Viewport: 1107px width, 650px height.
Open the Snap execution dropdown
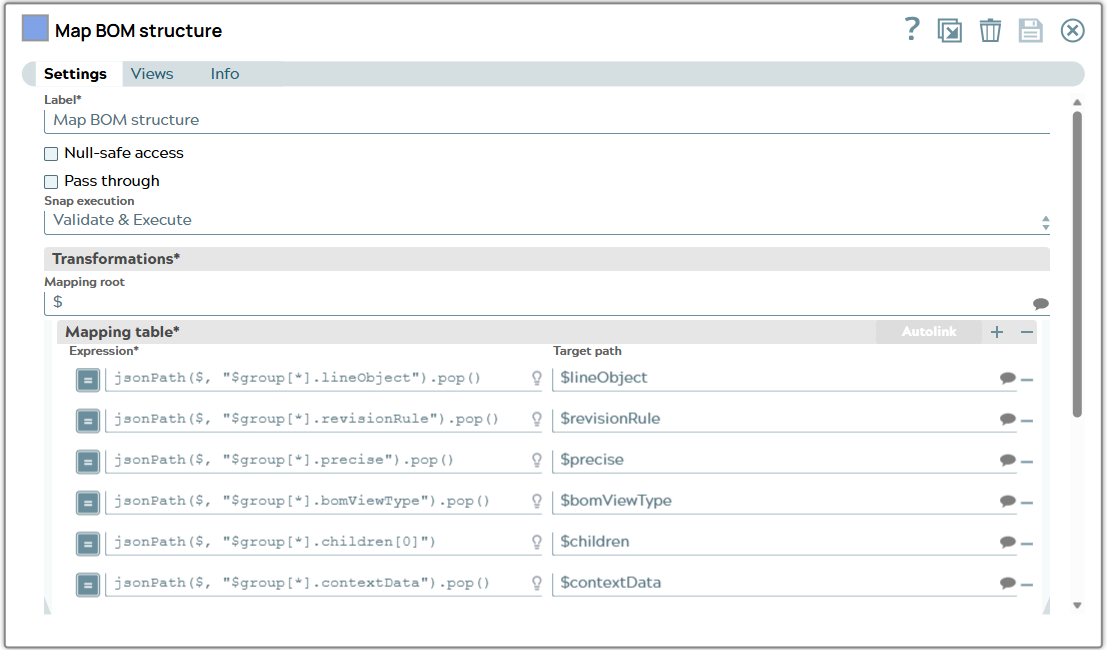[547, 221]
